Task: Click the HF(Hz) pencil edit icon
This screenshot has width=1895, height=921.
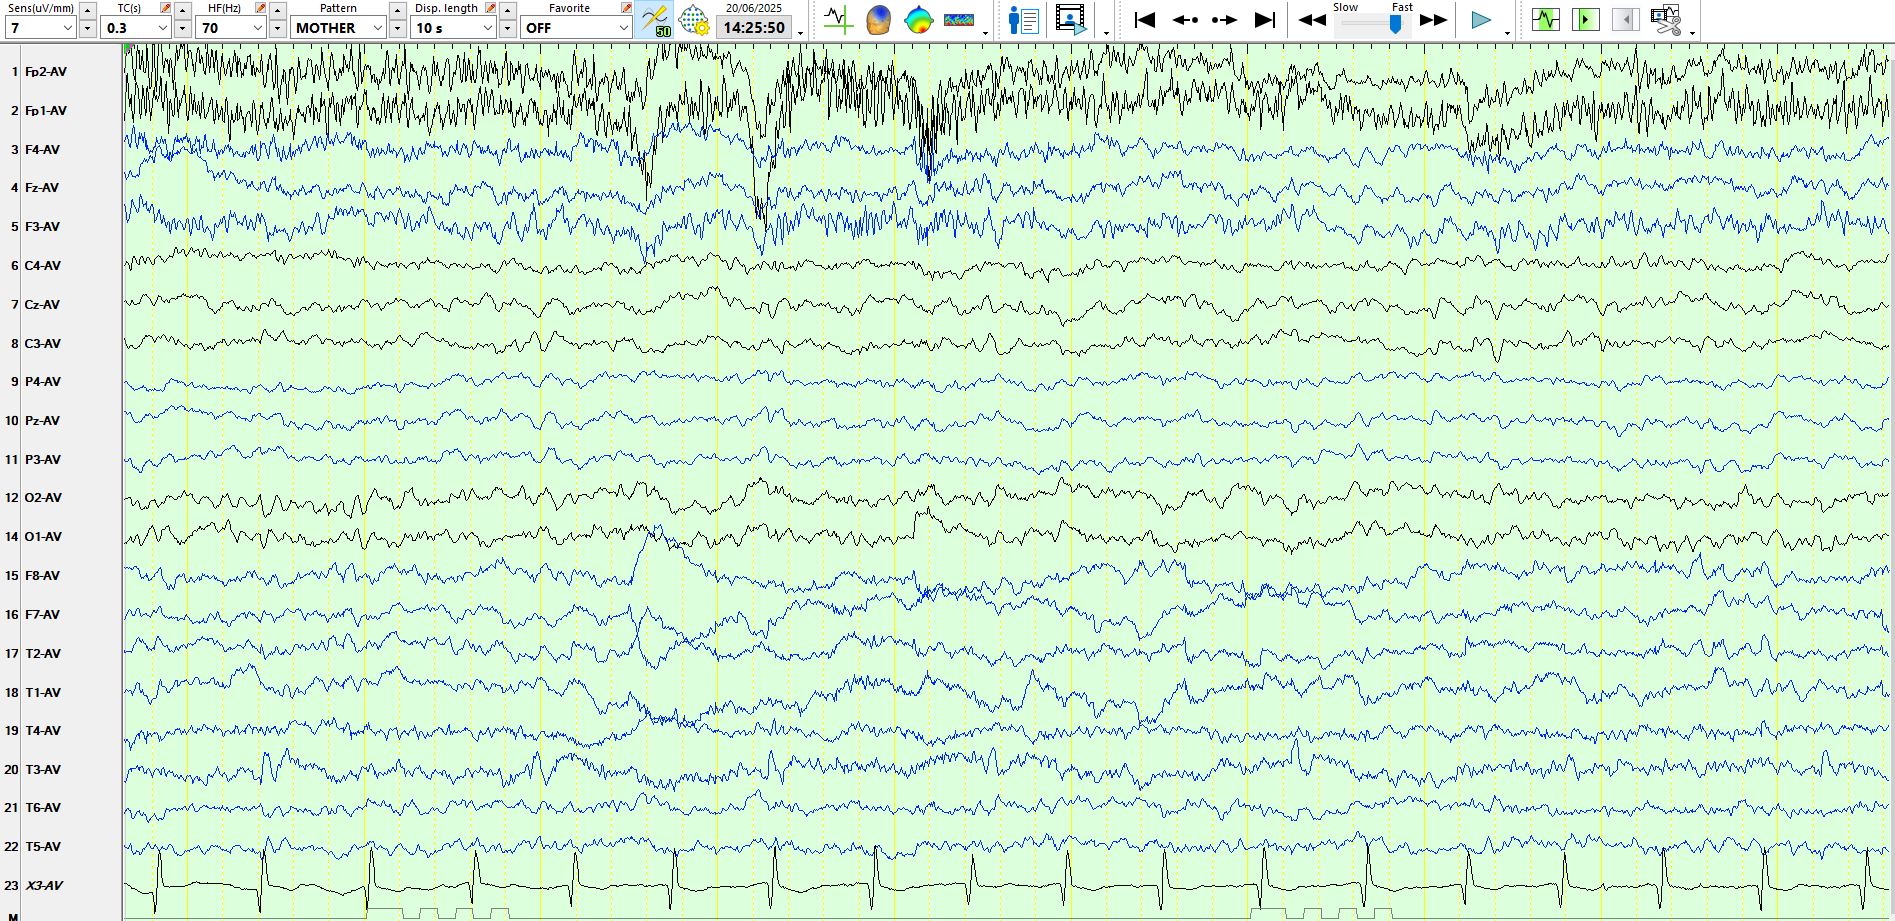Action: point(260,8)
